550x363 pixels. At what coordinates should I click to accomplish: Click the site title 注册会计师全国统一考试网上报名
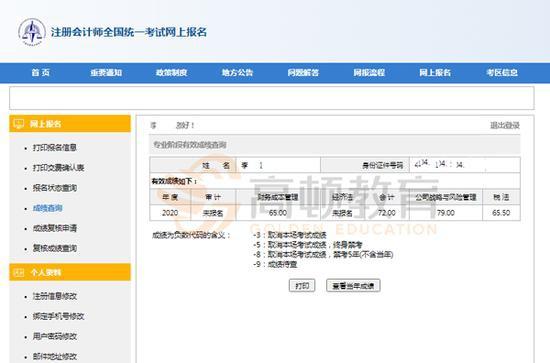[129, 32]
